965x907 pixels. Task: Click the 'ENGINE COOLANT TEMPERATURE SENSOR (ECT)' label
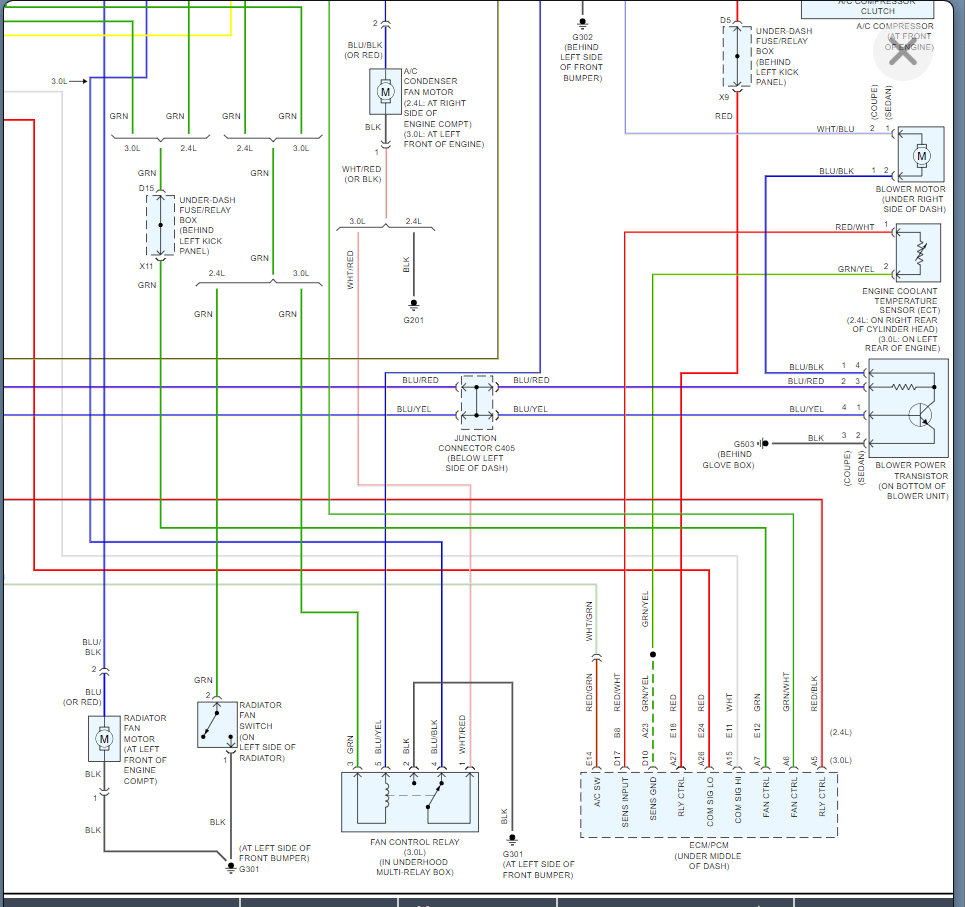pyautogui.click(x=900, y=300)
